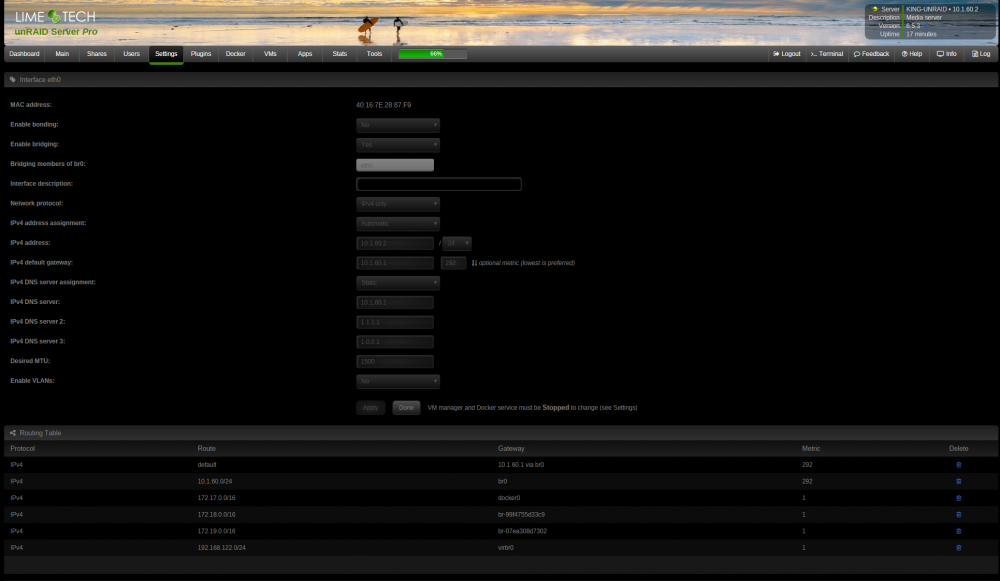Delete the 172.17.0.0/16 docker0 route
Screen dimensions: 1000x581
click(x=958, y=498)
